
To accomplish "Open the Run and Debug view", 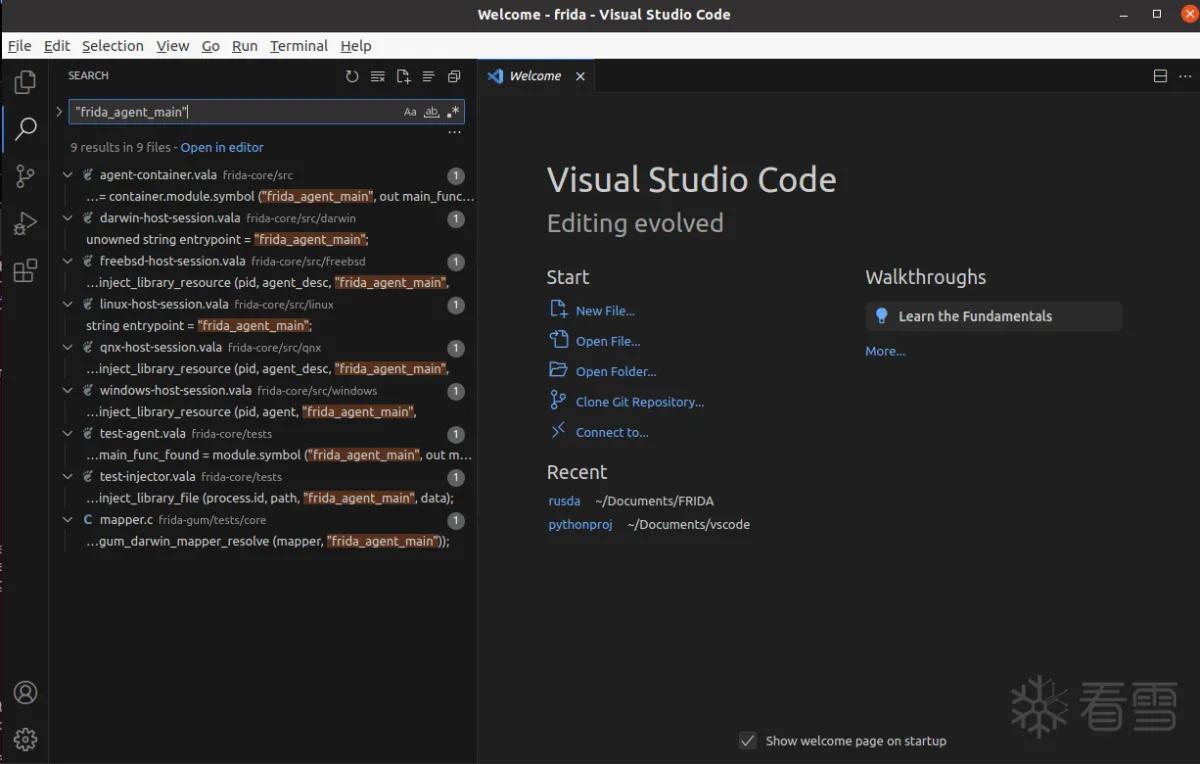I will click(x=26, y=224).
